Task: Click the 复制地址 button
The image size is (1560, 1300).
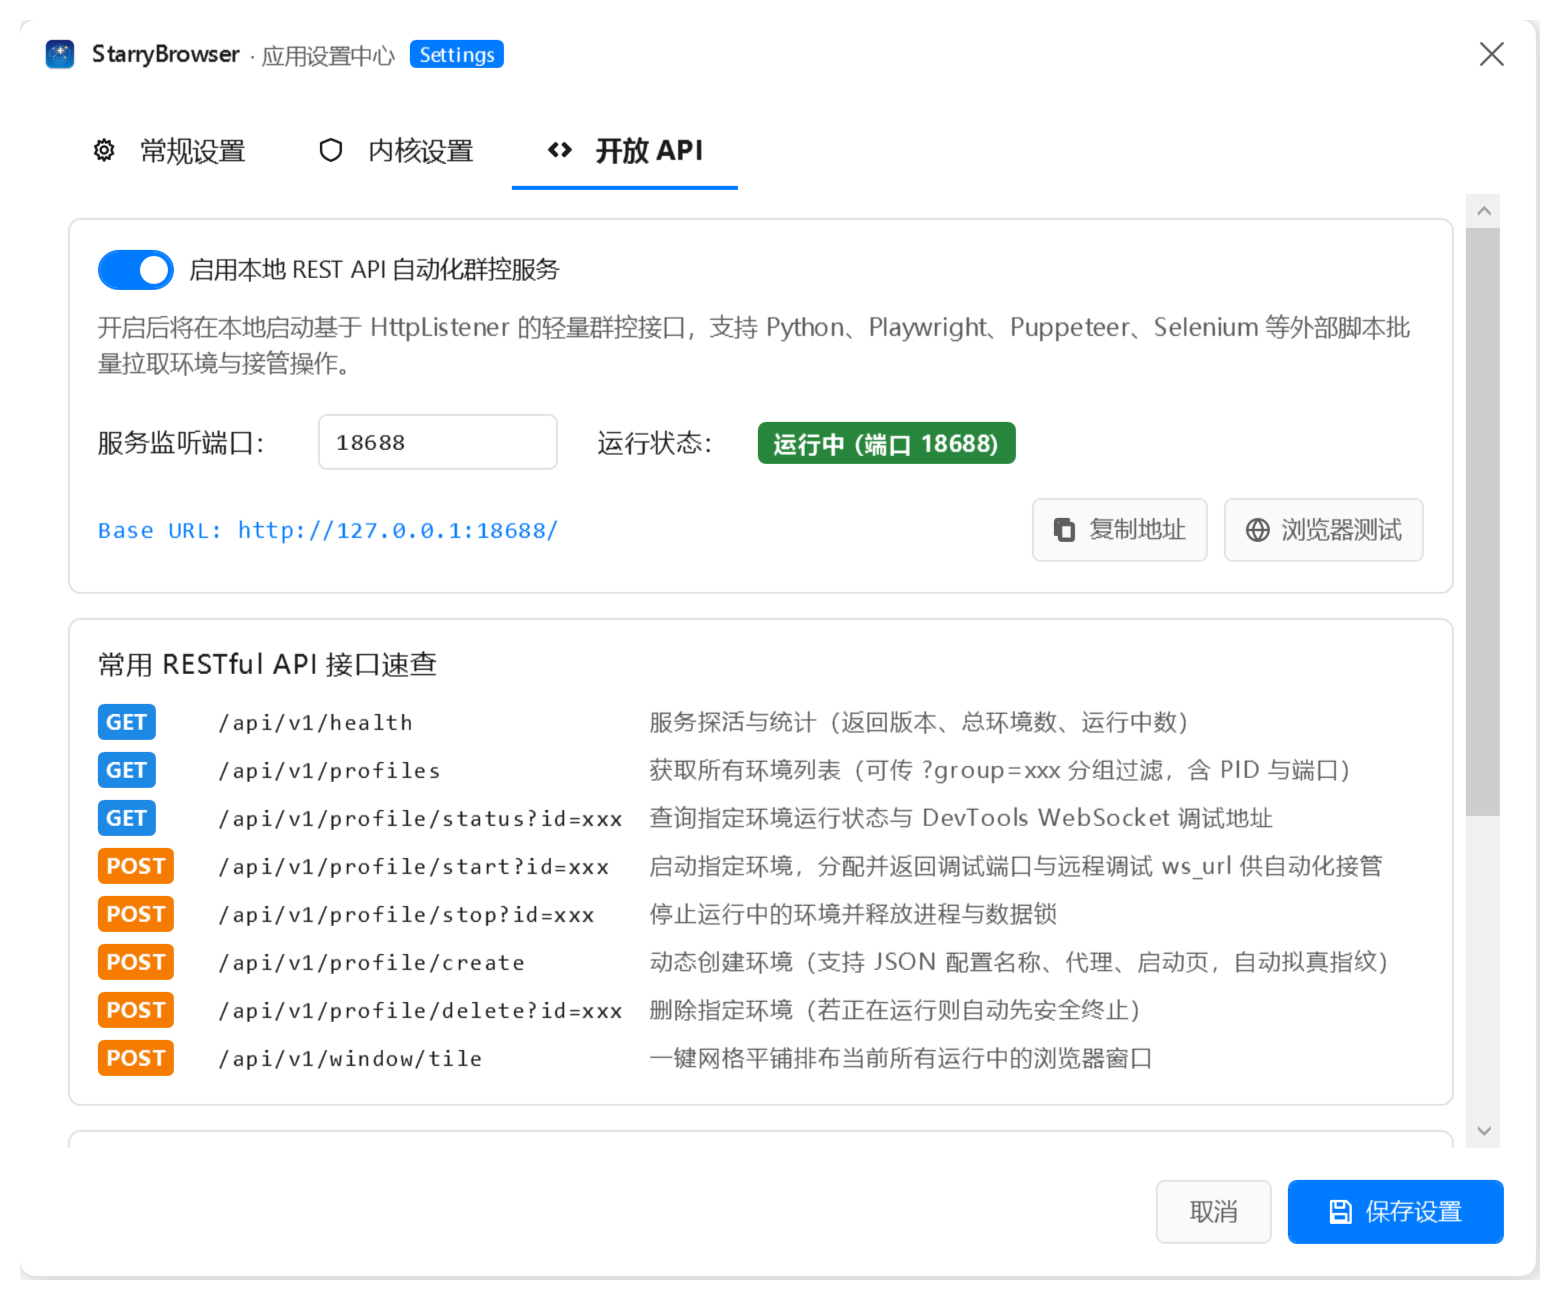Action: (x=1120, y=530)
